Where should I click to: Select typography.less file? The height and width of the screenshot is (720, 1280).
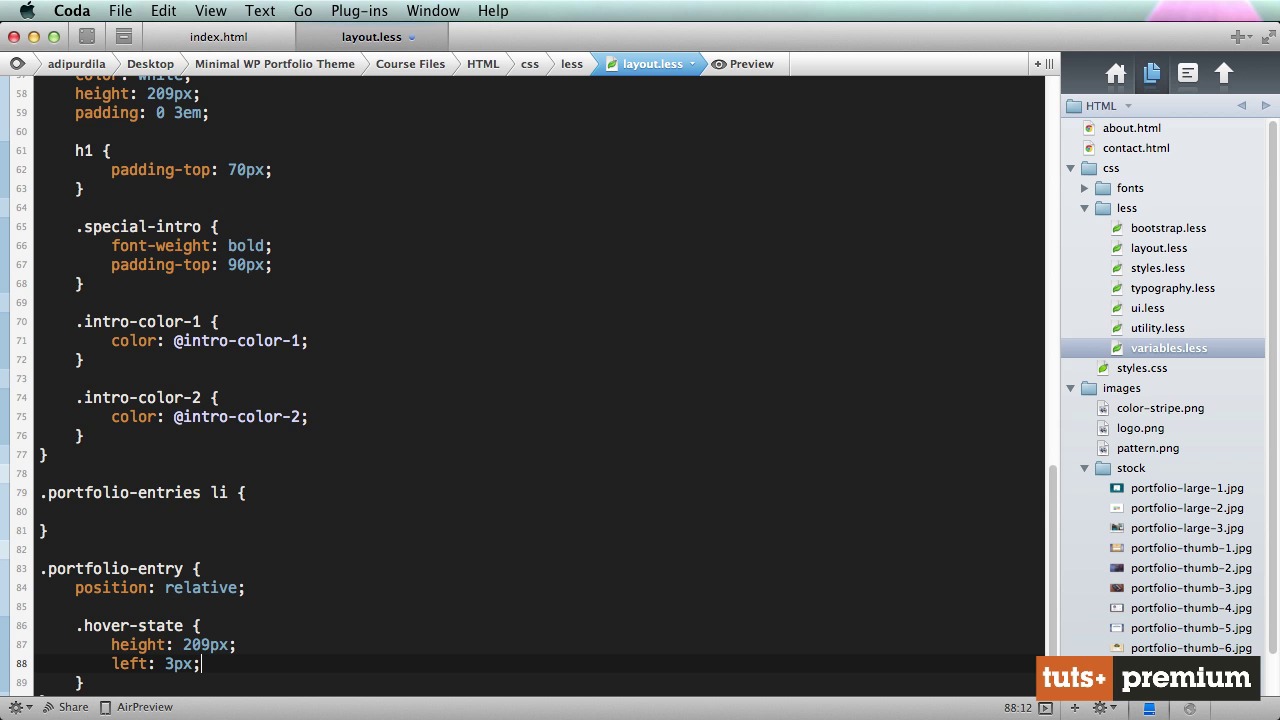point(1172,288)
